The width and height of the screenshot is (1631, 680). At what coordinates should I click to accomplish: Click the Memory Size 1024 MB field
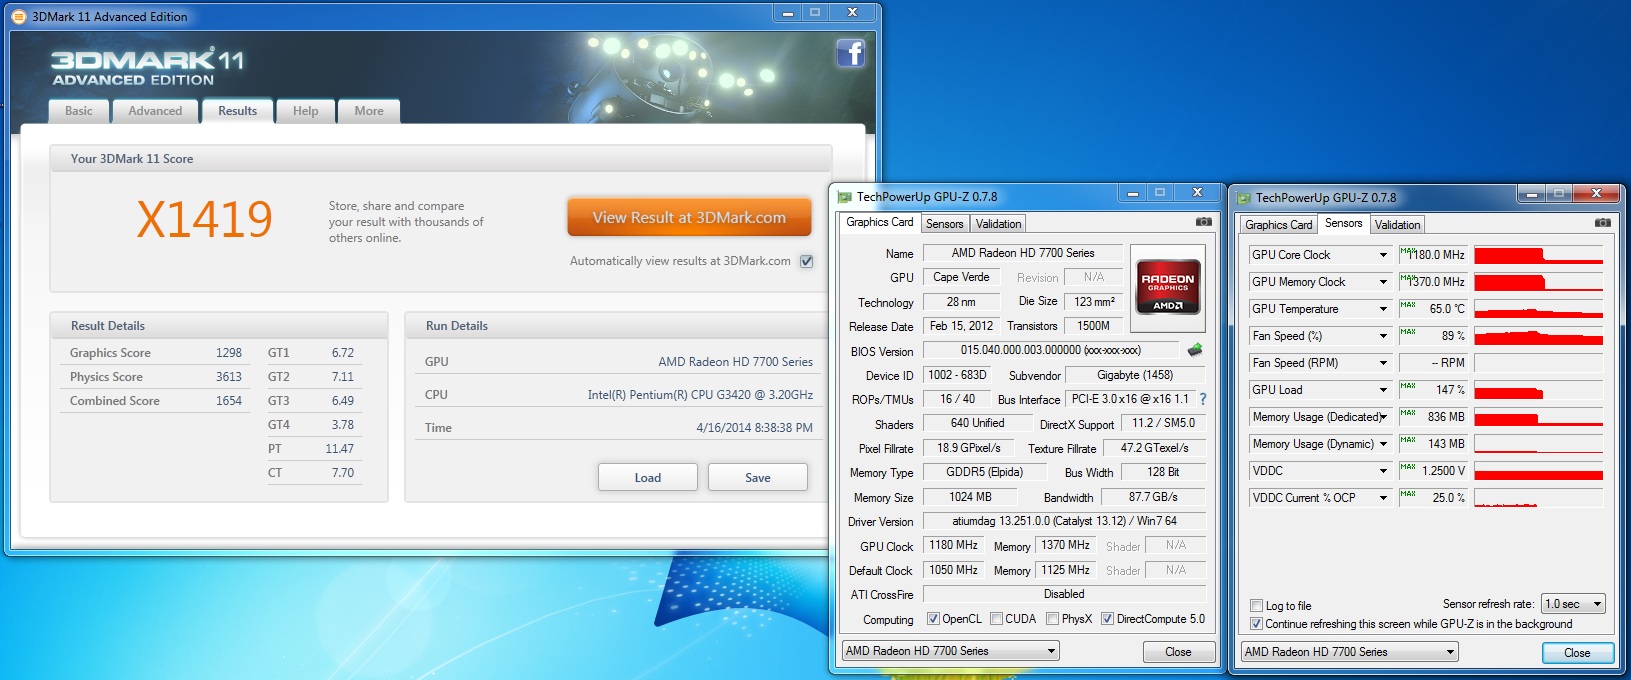tap(970, 497)
